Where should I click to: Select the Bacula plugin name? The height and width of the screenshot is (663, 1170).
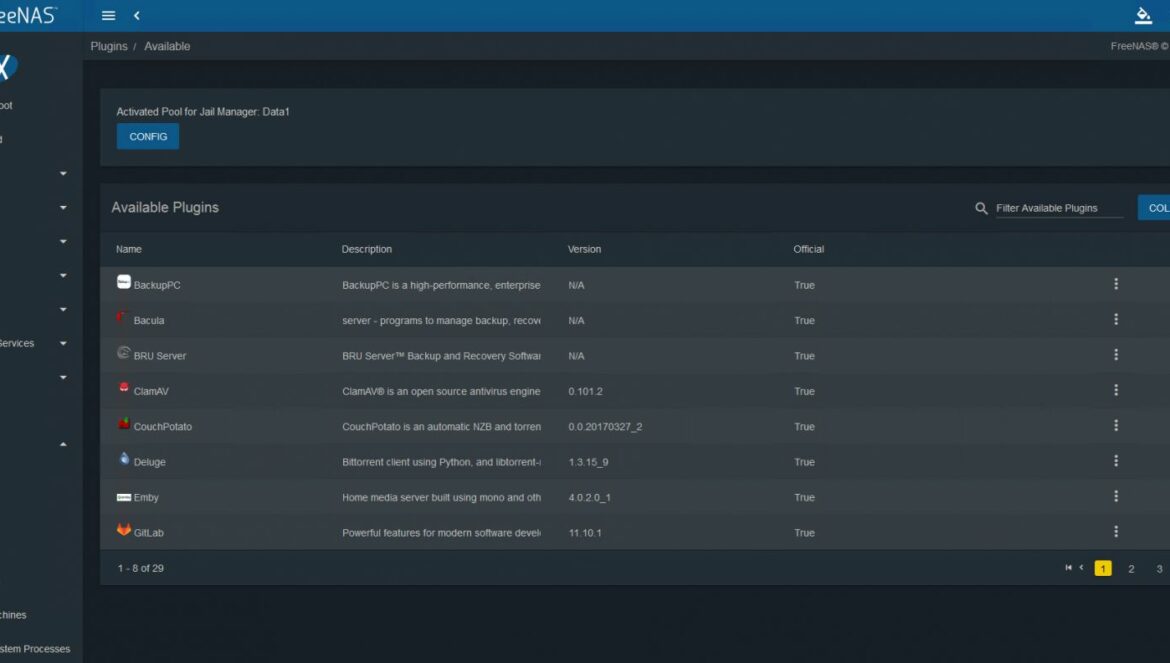click(148, 321)
